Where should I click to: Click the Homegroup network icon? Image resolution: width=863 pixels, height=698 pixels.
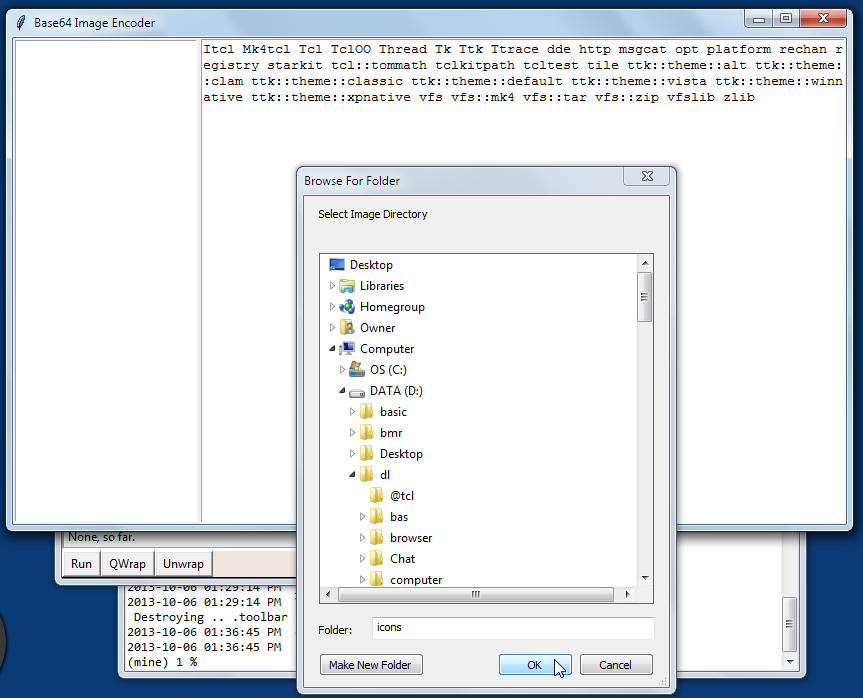346,307
